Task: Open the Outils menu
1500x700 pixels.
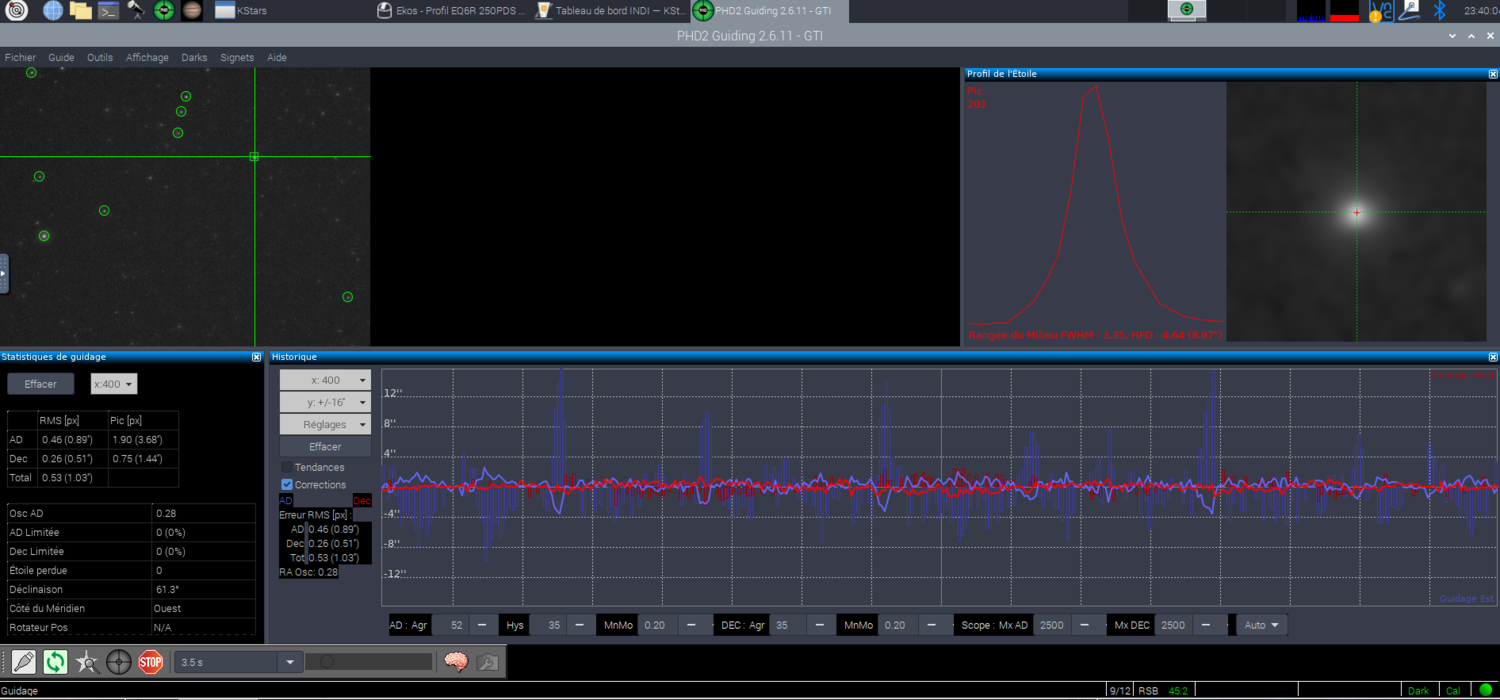Action: pyautogui.click(x=100, y=57)
